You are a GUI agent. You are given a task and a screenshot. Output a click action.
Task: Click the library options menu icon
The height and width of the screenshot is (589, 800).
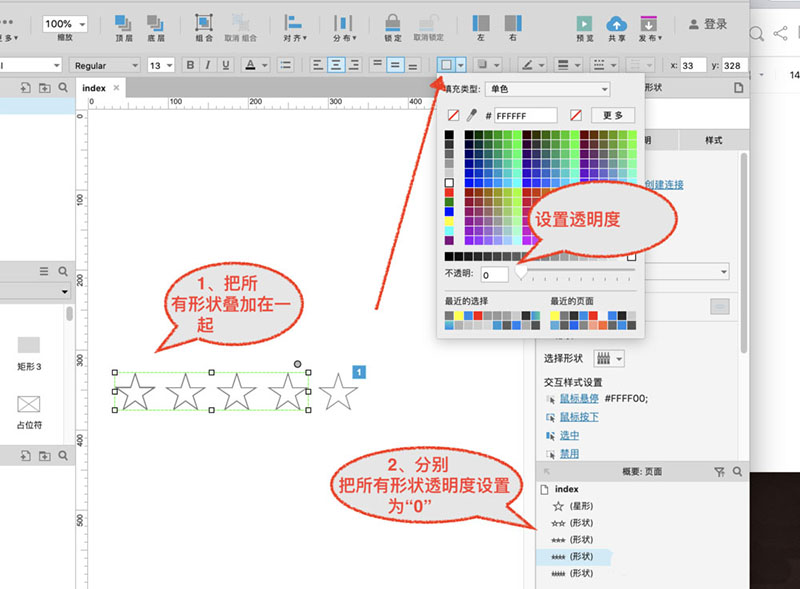[x=44, y=271]
